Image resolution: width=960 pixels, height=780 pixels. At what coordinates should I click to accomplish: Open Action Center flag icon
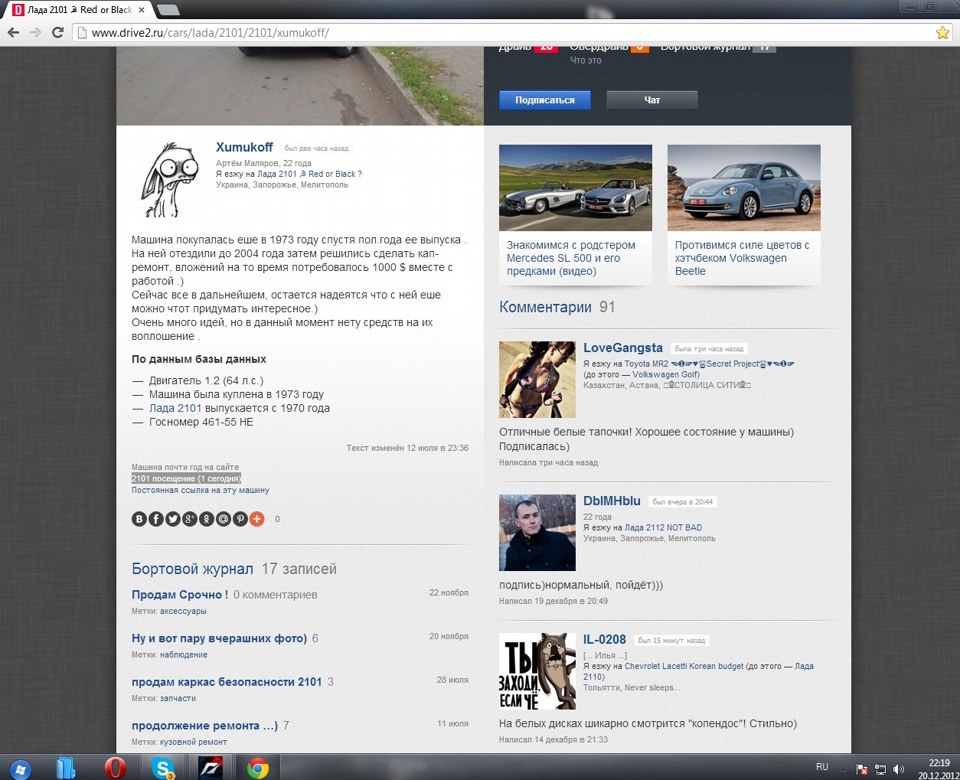click(861, 769)
